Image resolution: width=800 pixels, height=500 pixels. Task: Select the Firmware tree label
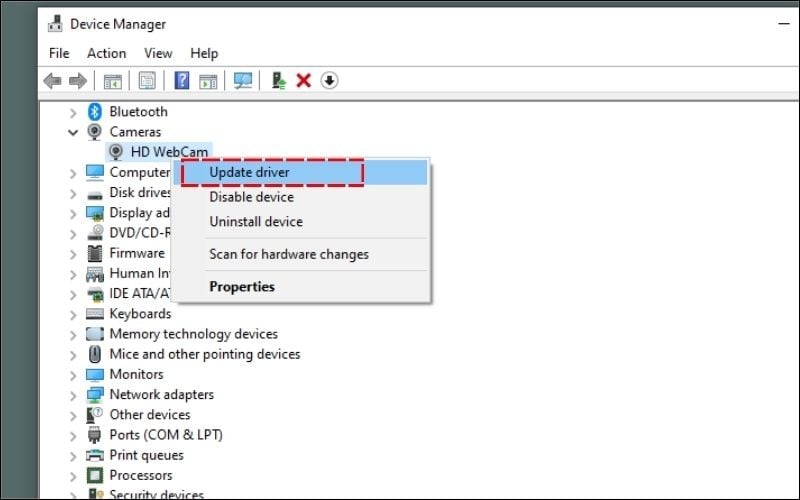(137, 253)
